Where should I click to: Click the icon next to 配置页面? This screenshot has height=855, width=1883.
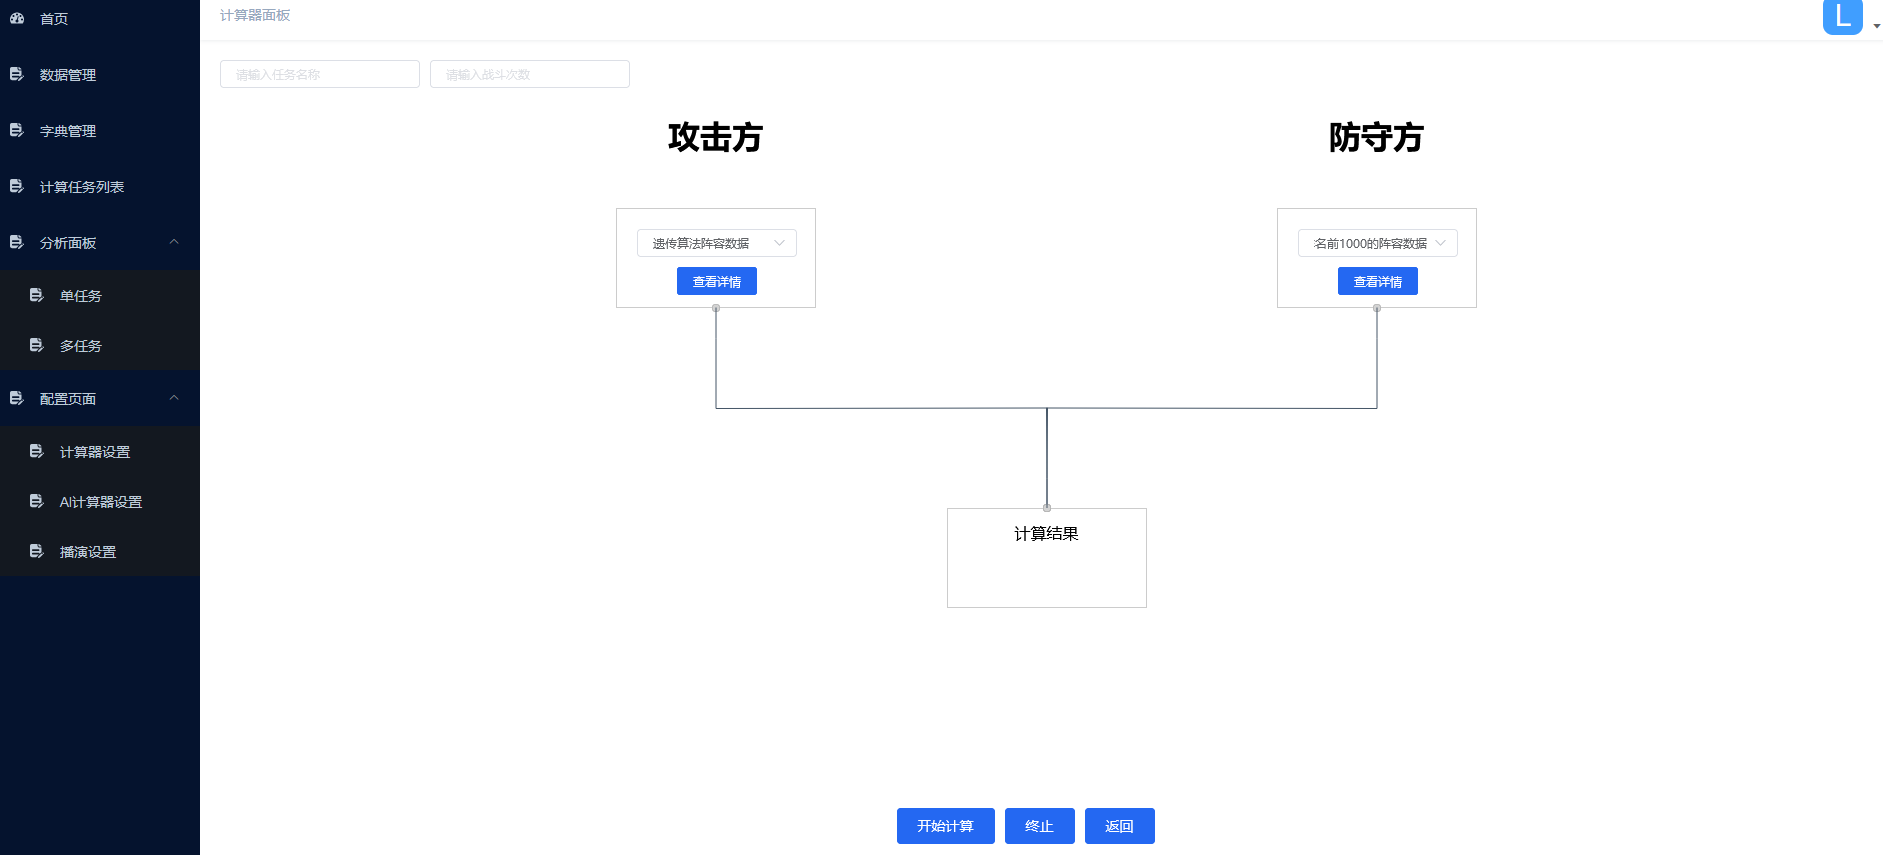pos(17,398)
